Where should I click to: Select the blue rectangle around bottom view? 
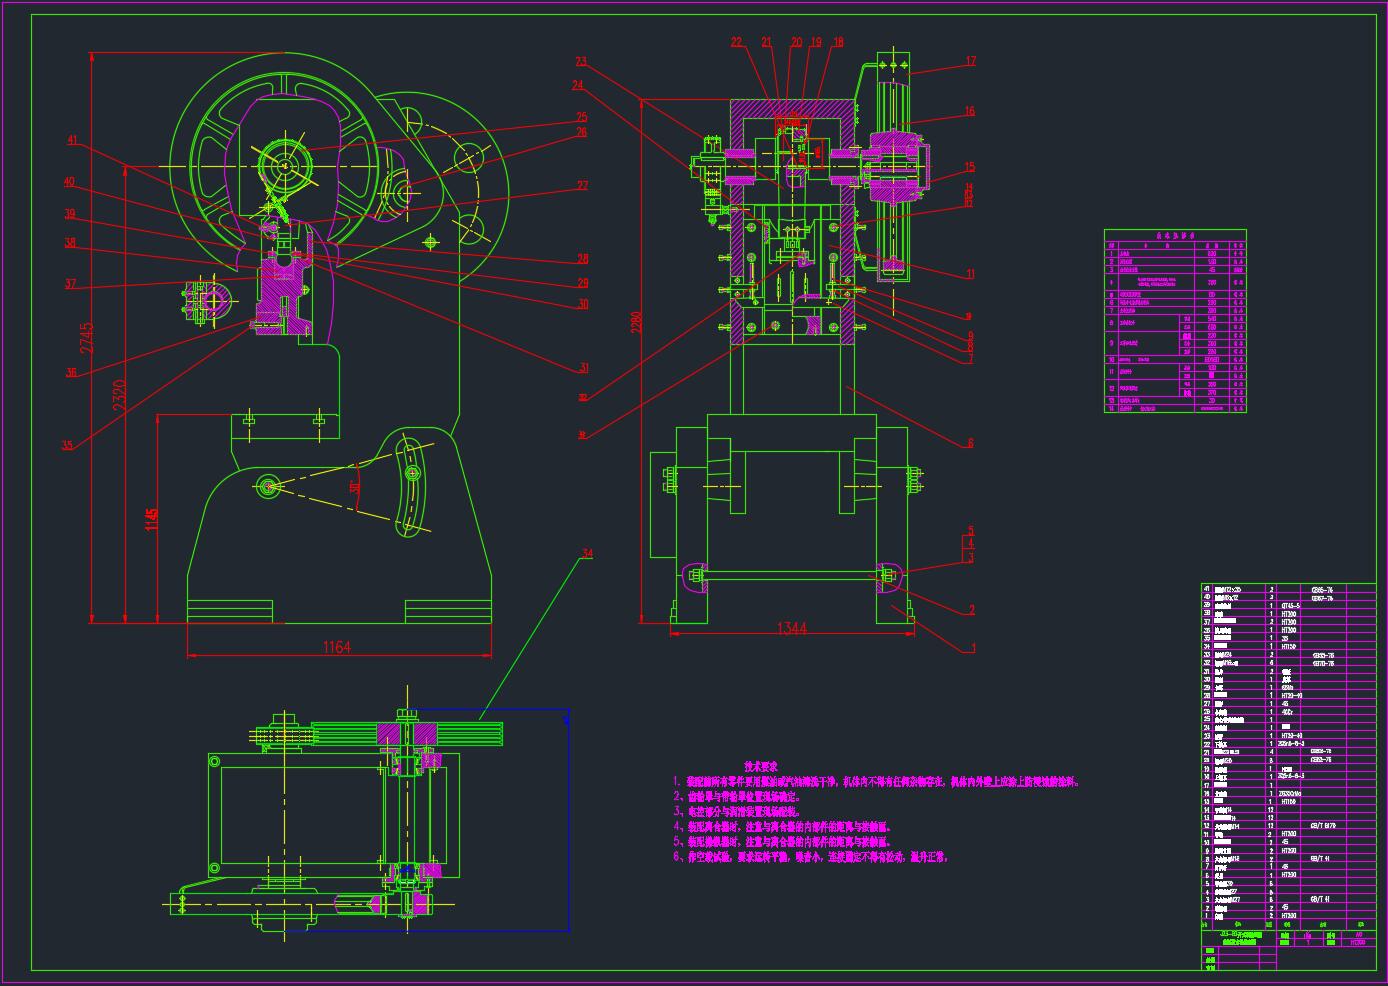[569, 820]
